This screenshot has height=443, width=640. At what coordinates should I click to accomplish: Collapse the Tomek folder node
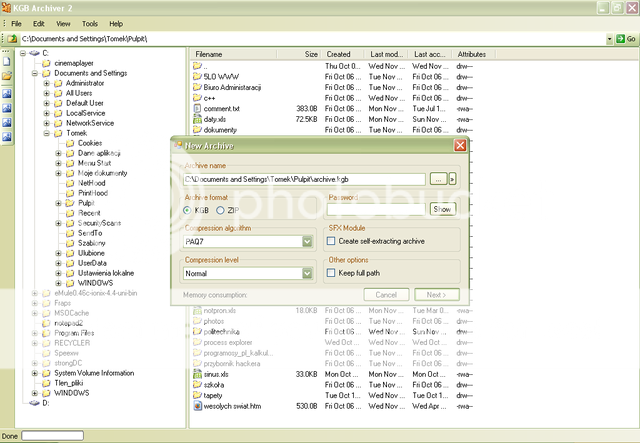47,133
